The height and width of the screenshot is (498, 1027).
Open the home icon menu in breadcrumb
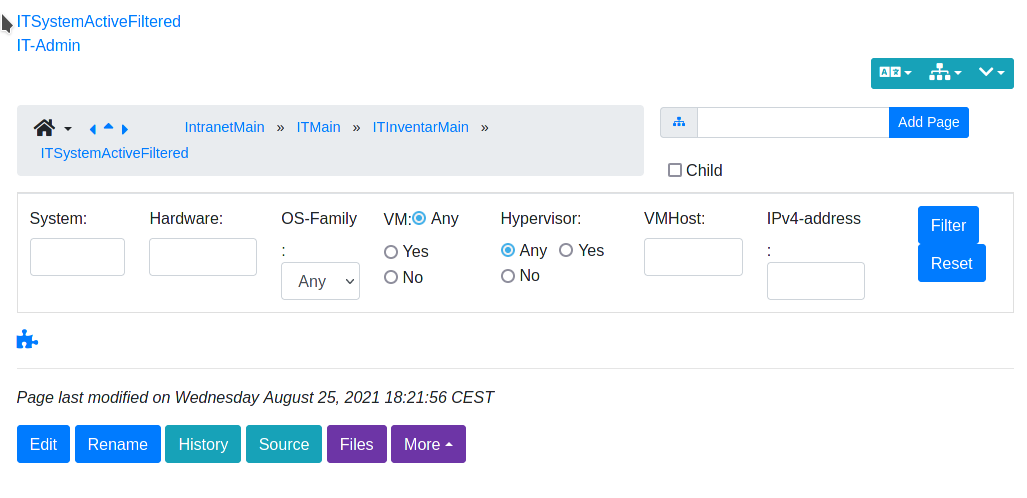tap(52, 128)
